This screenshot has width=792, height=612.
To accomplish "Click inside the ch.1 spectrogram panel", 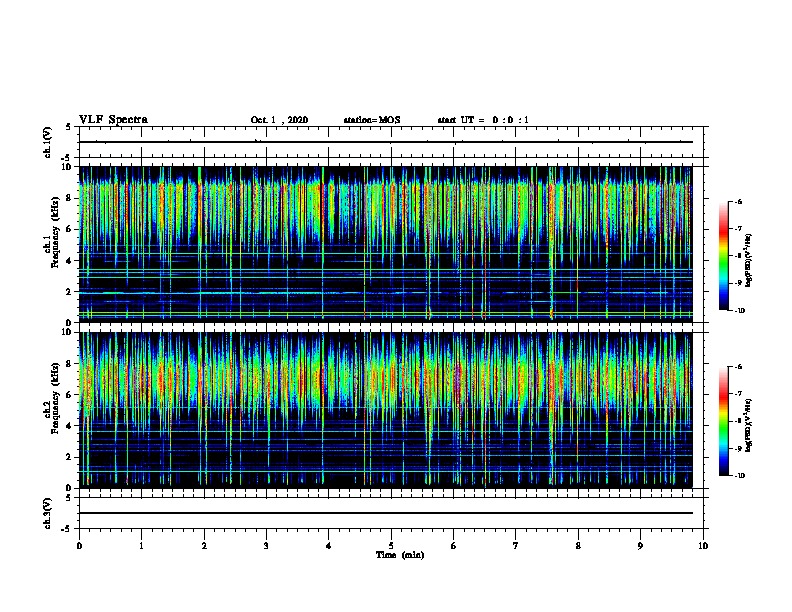I will click(385, 244).
